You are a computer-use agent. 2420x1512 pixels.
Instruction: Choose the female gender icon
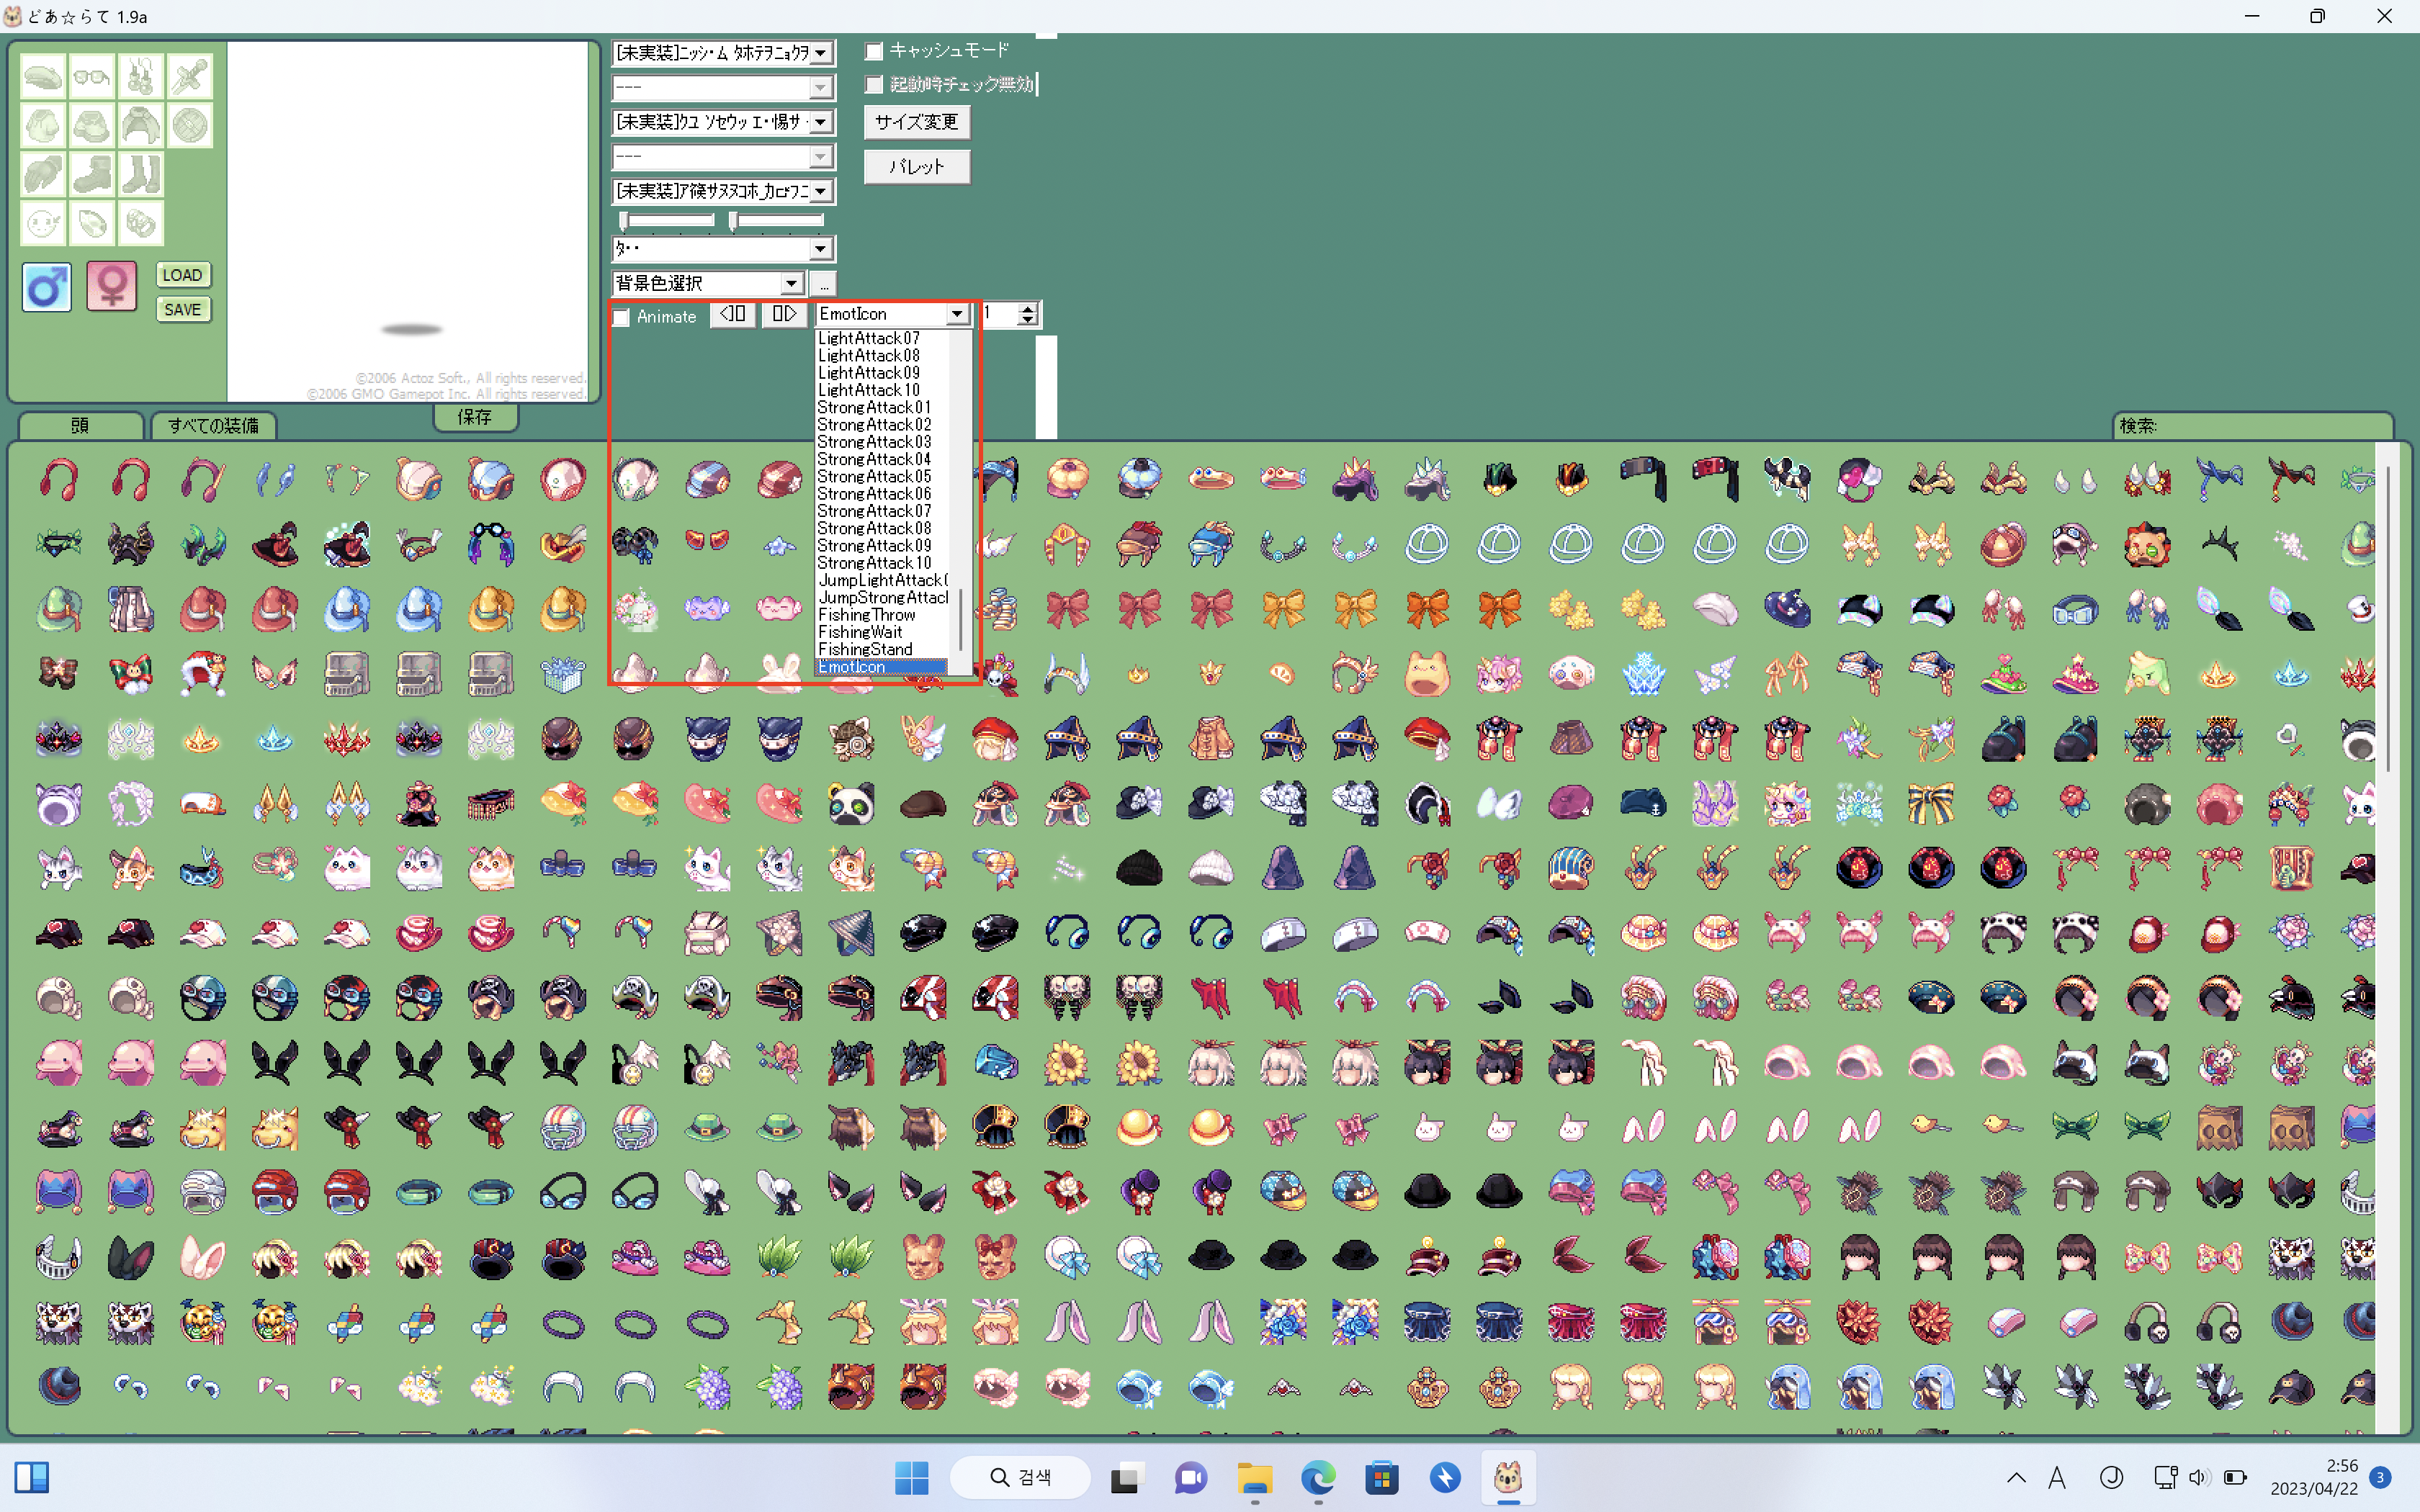pyautogui.click(x=111, y=287)
